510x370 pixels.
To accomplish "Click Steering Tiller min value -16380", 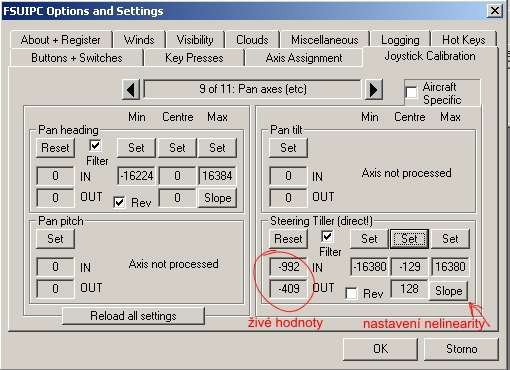I will coord(369,267).
